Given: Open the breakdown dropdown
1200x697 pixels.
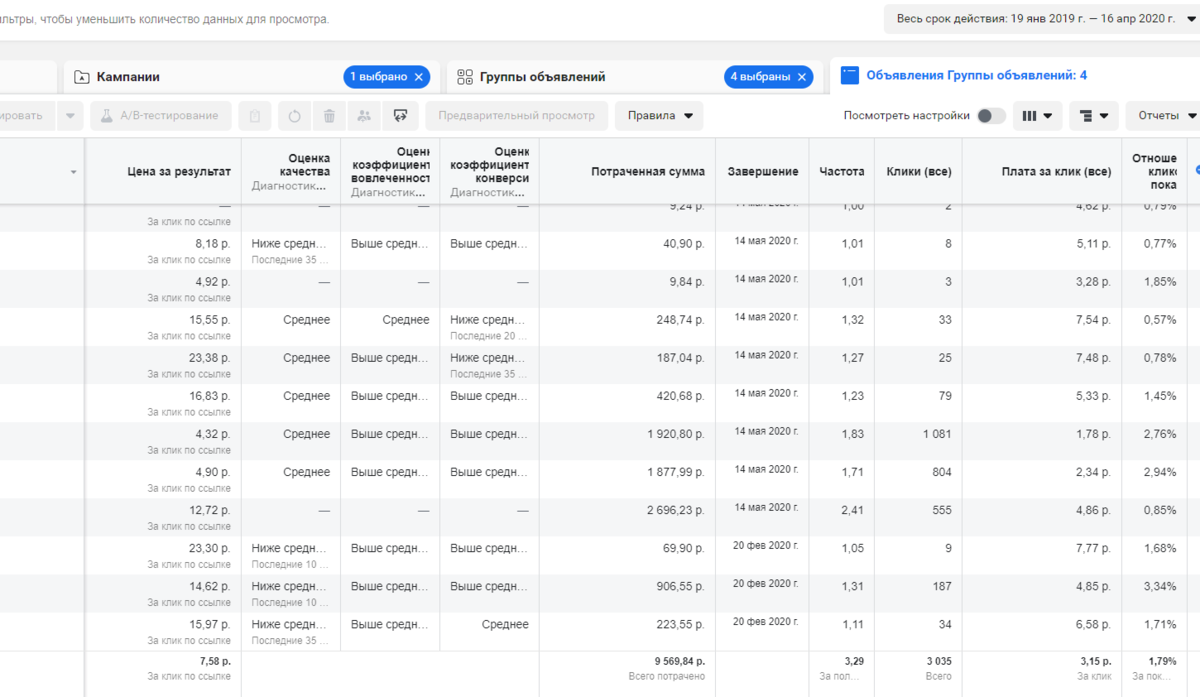Looking at the screenshot, I should click(x=1094, y=116).
